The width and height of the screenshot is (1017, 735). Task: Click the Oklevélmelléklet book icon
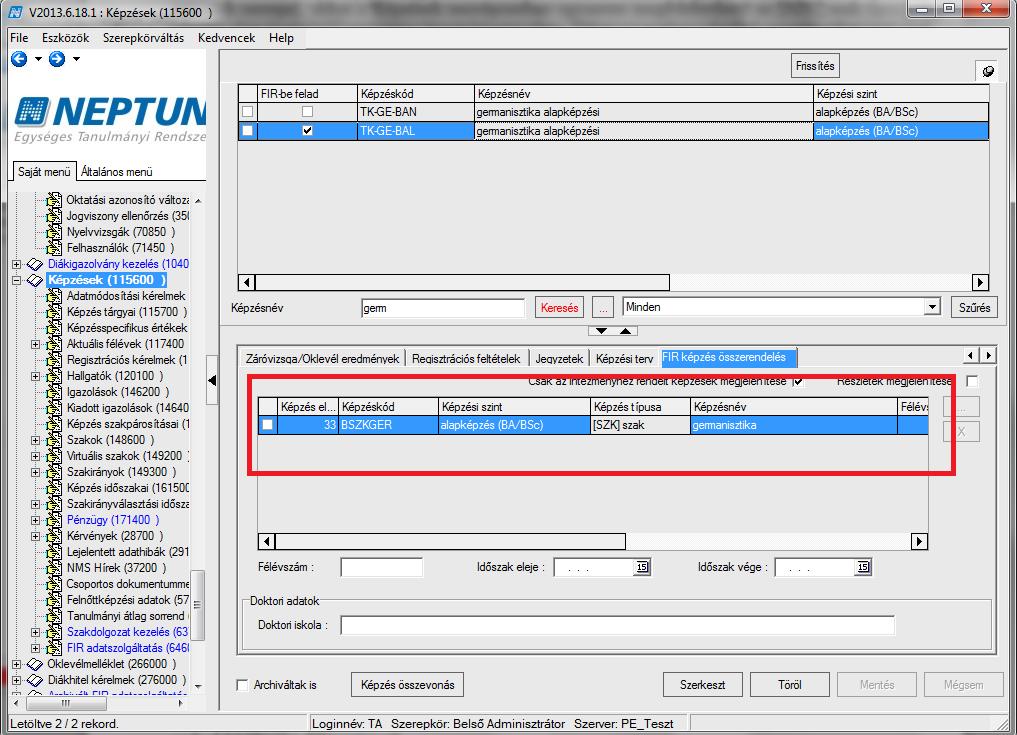(34, 664)
